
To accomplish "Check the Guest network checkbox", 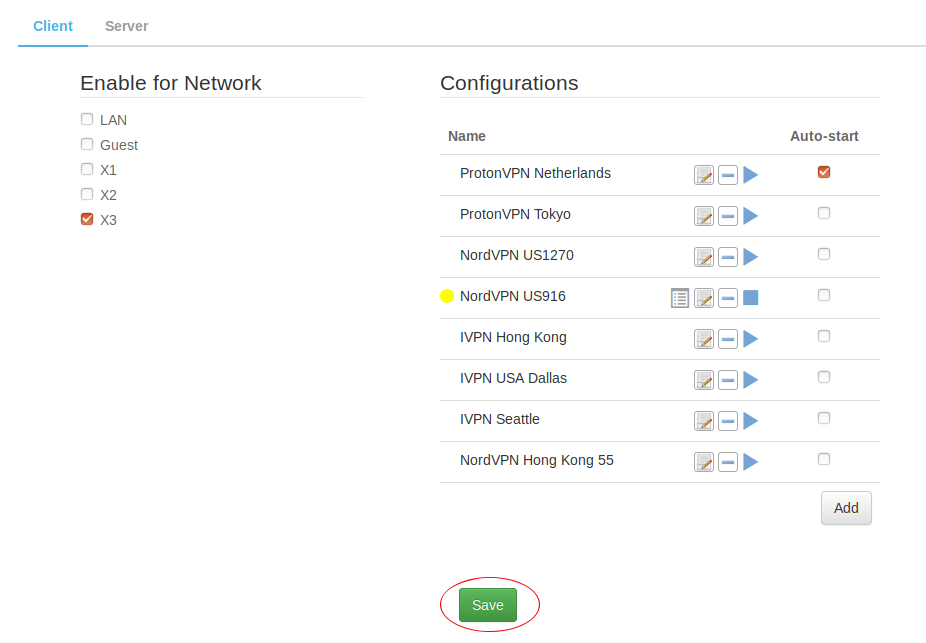I will [x=87, y=144].
